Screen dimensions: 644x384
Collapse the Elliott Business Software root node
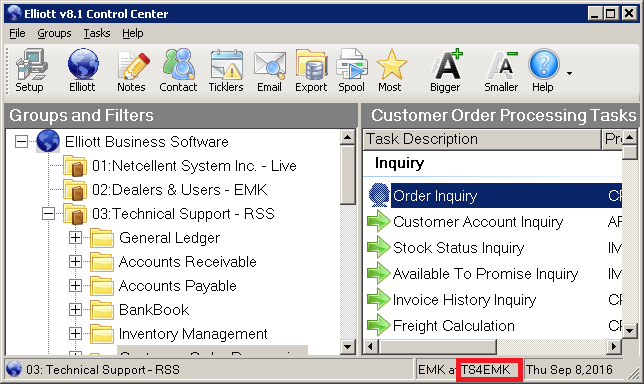[21, 142]
